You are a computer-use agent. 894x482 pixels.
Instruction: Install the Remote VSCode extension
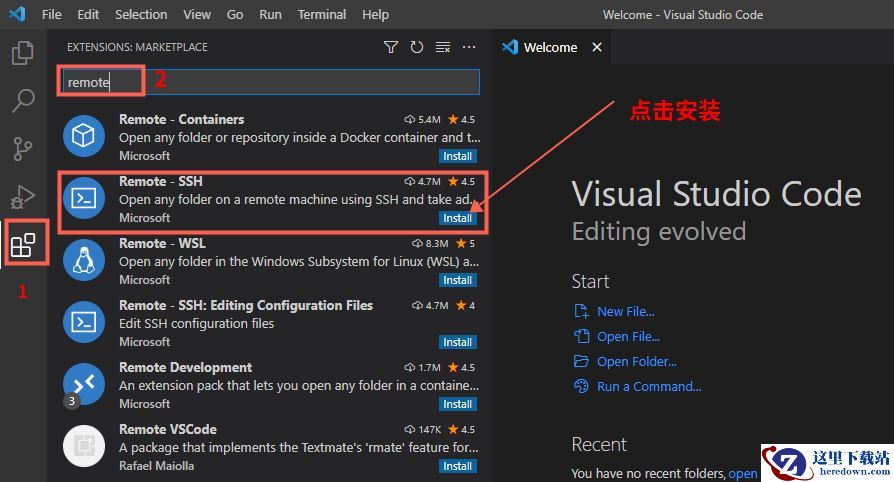[x=458, y=466]
